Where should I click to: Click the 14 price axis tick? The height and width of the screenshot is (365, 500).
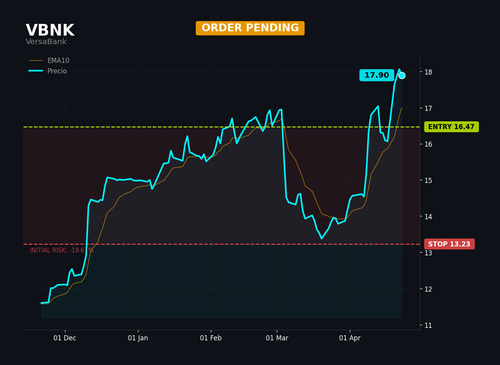(x=428, y=217)
